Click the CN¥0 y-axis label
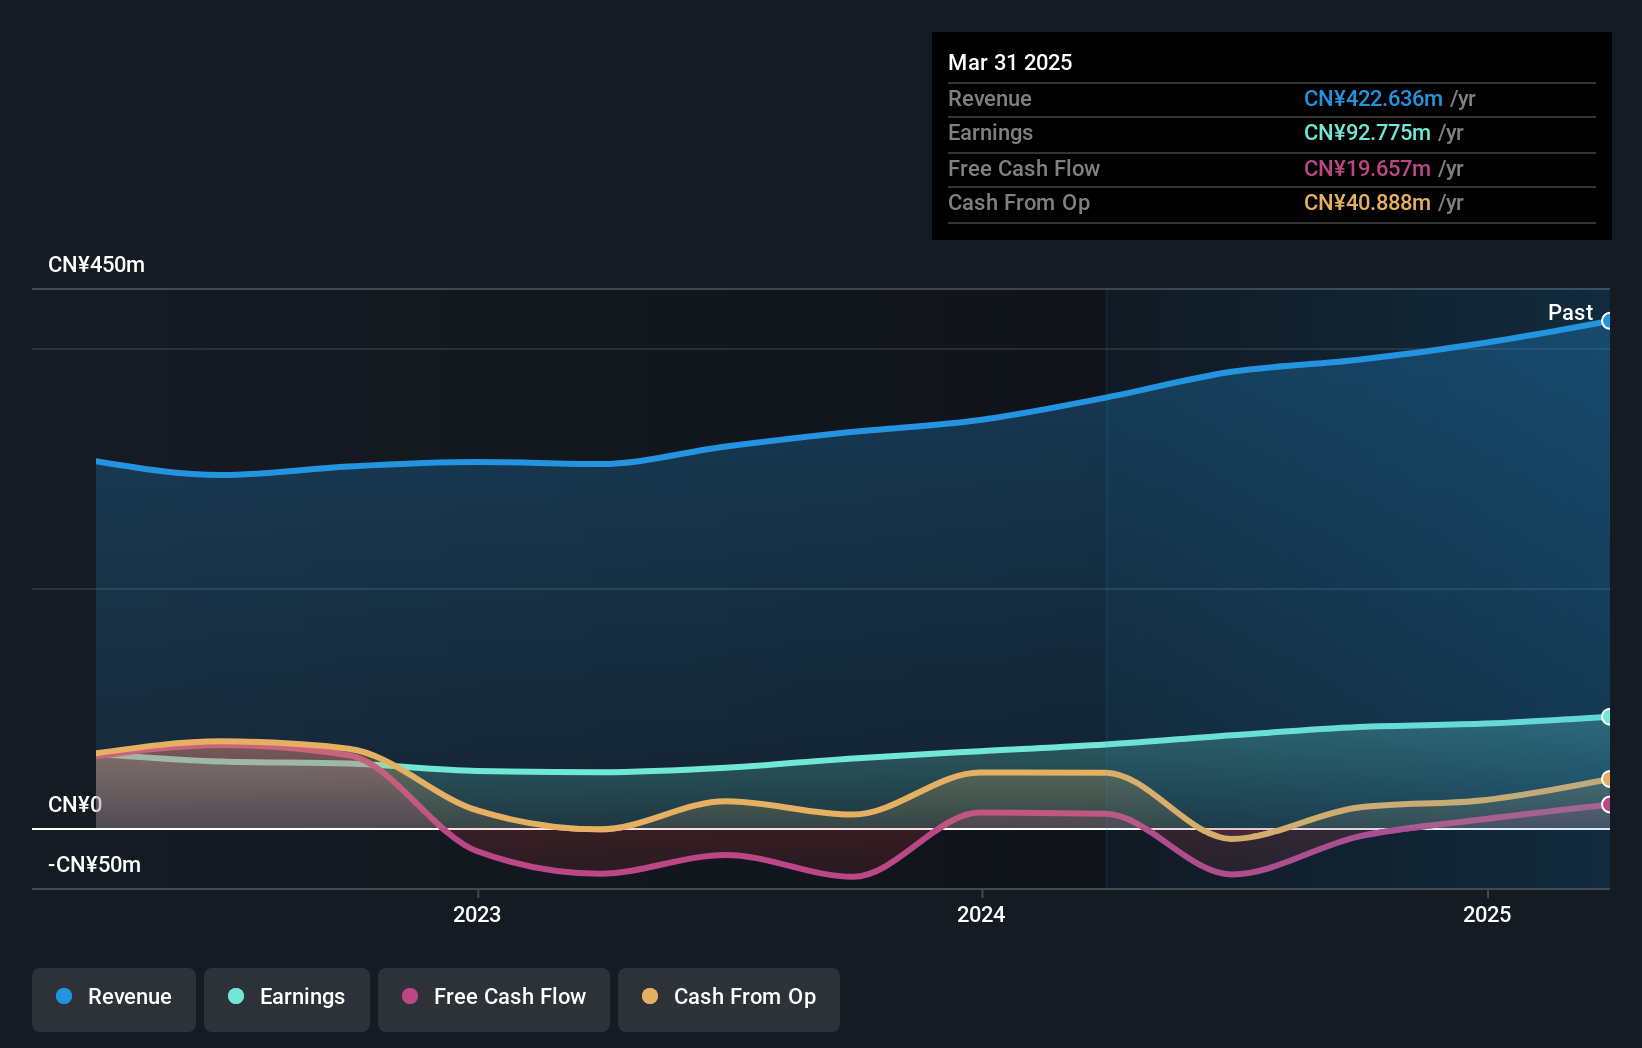The height and width of the screenshot is (1048, 1642). tap(75, 805)
